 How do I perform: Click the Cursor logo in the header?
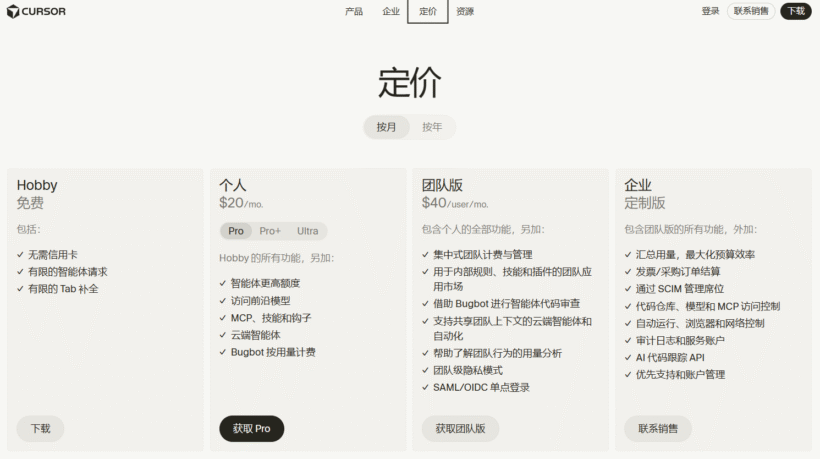(x=36, y=11)
